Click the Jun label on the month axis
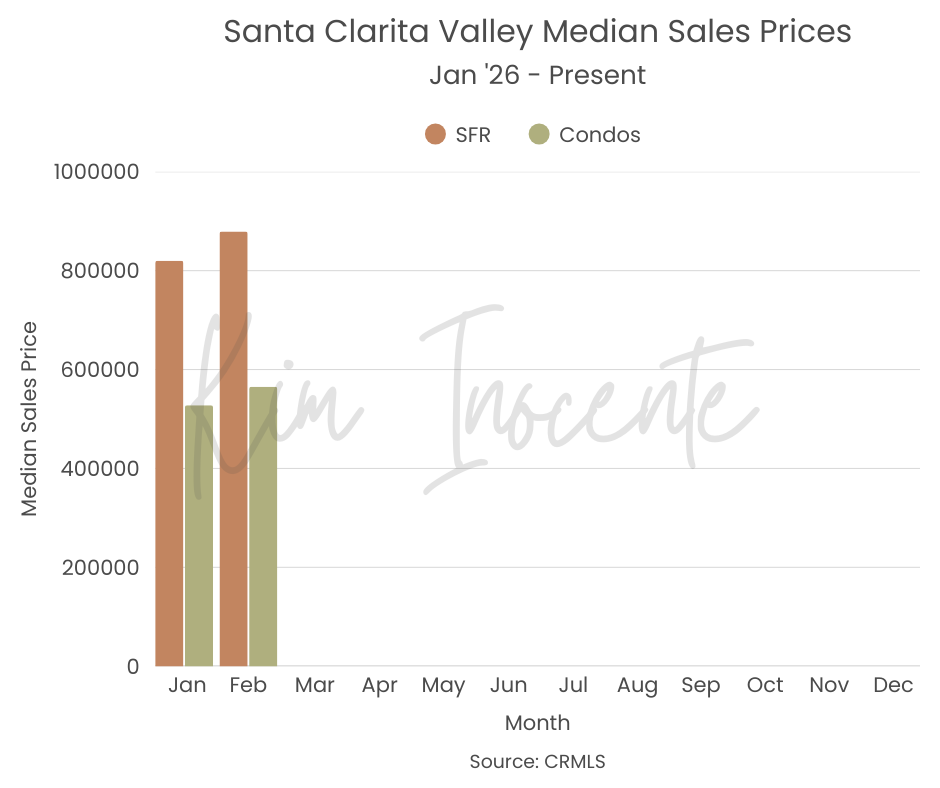Viewport: 940px width, 788px height. pyautogui.click(x=509, y=685)
